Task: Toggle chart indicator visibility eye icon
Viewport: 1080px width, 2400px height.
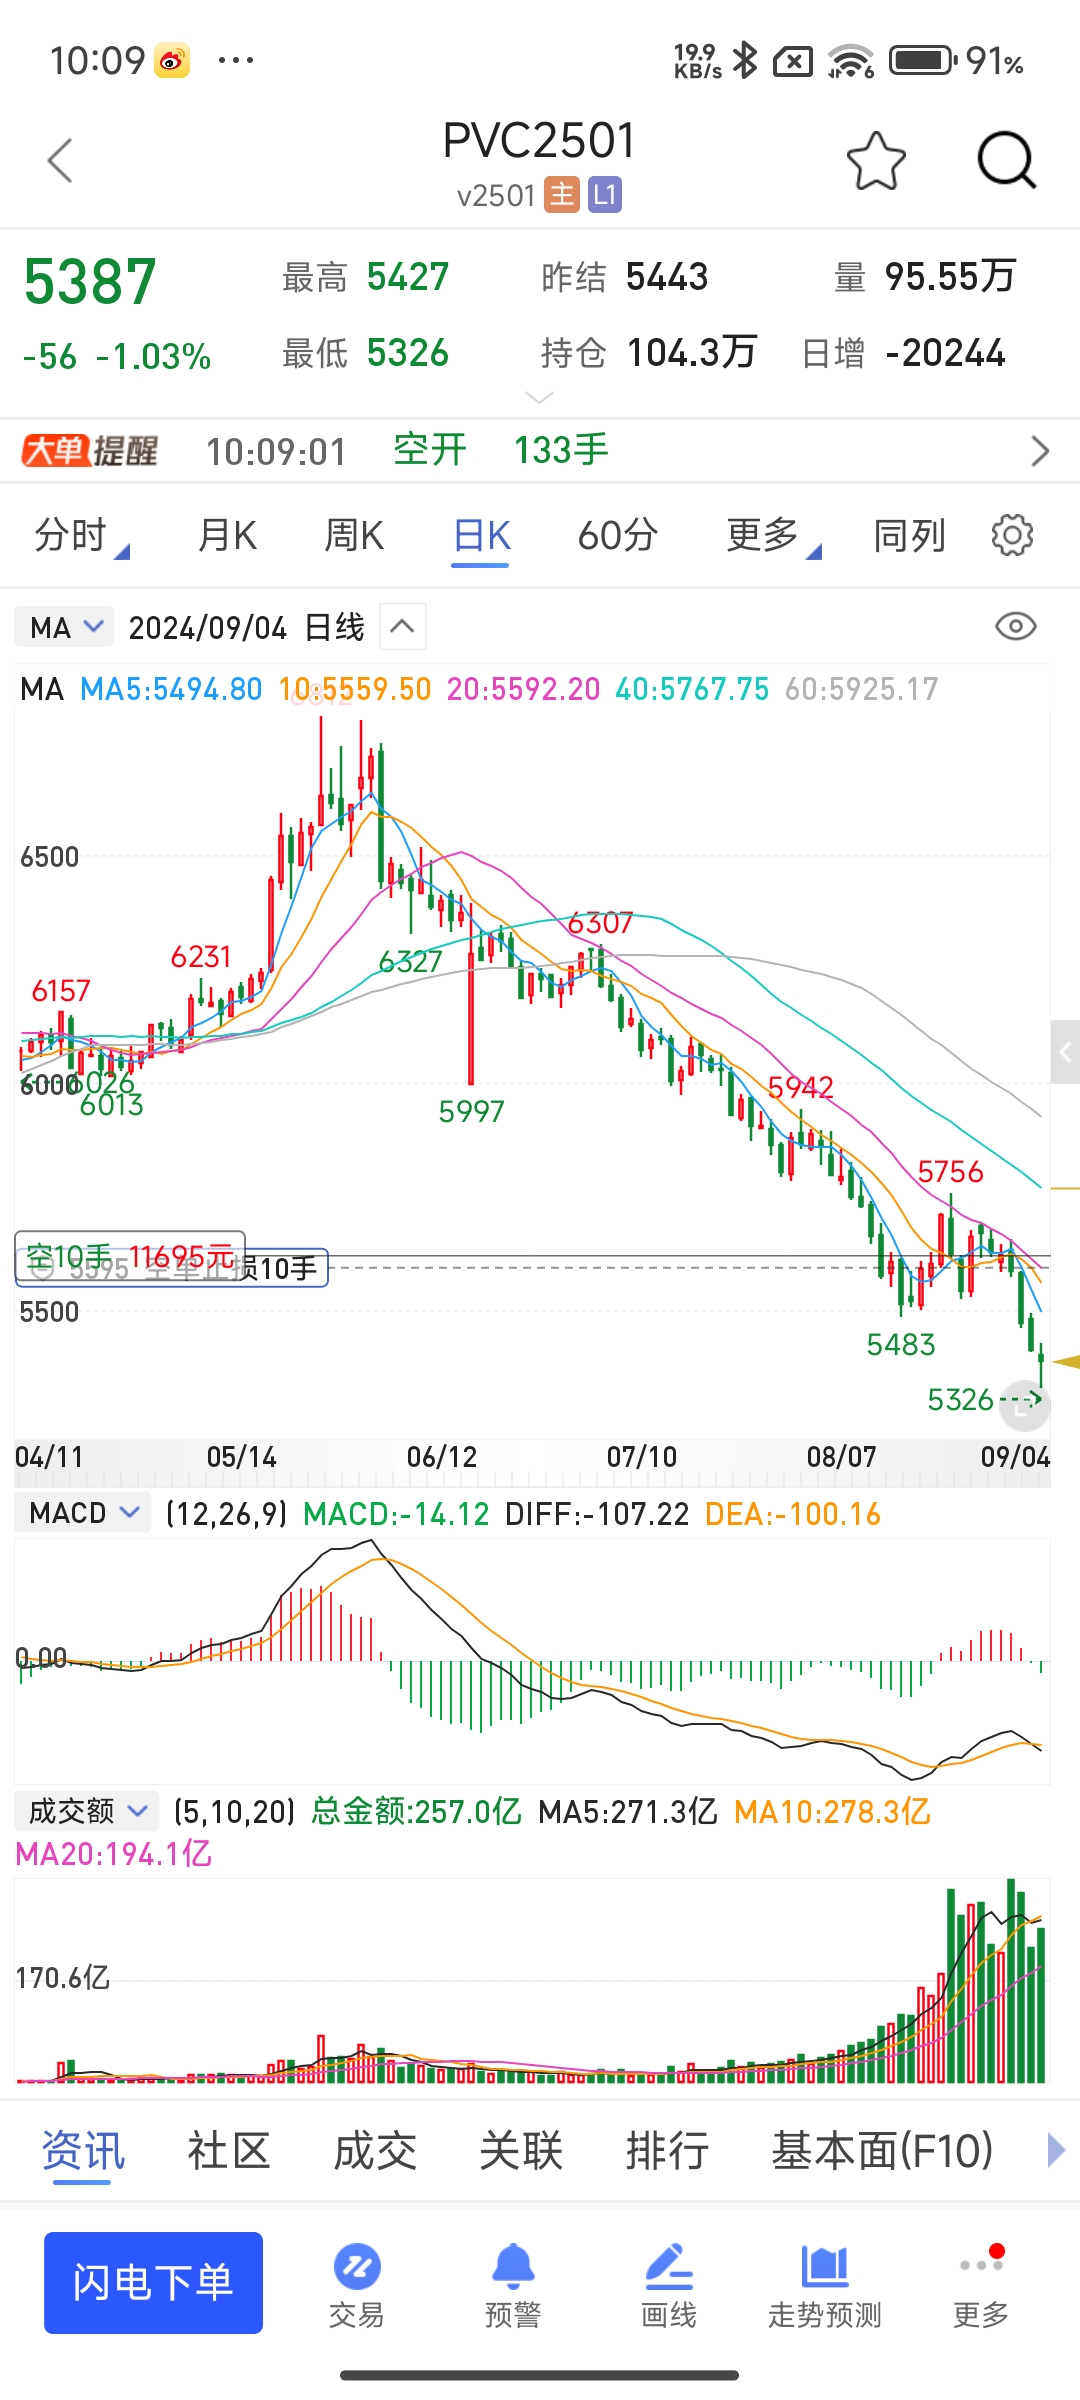Action: coord(1015,627)
